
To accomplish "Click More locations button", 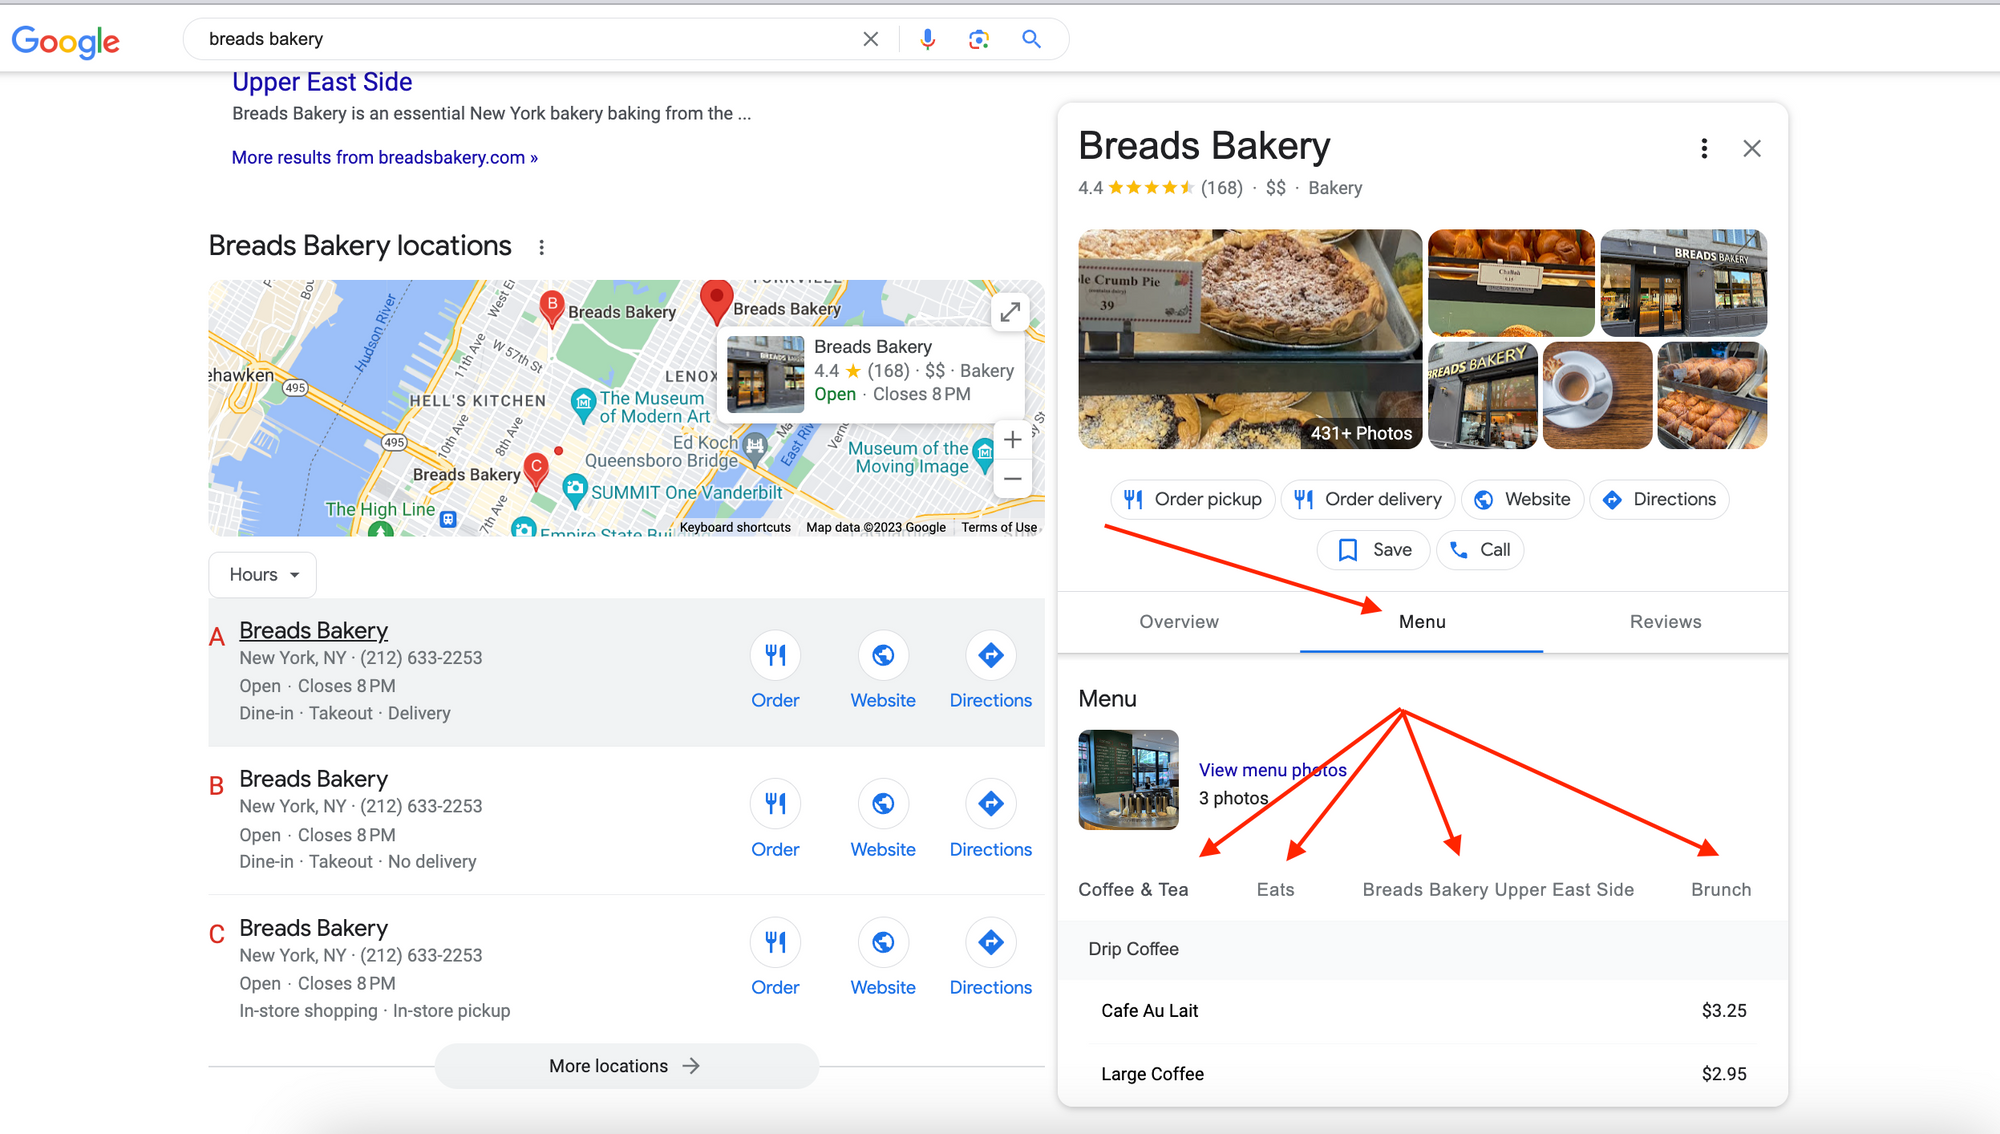I will (625, 1064).
